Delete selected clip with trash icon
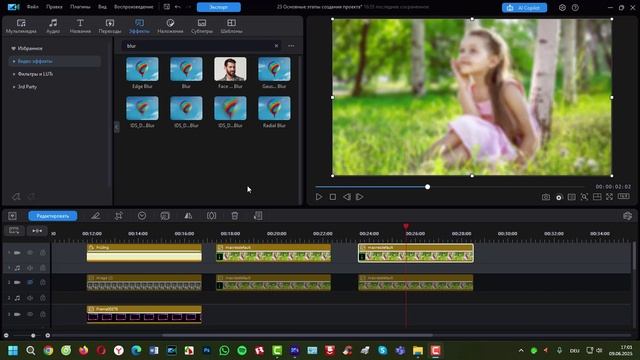Image resolution: width=640 pixels, height=360 pixels. click(x=235, y=216)
